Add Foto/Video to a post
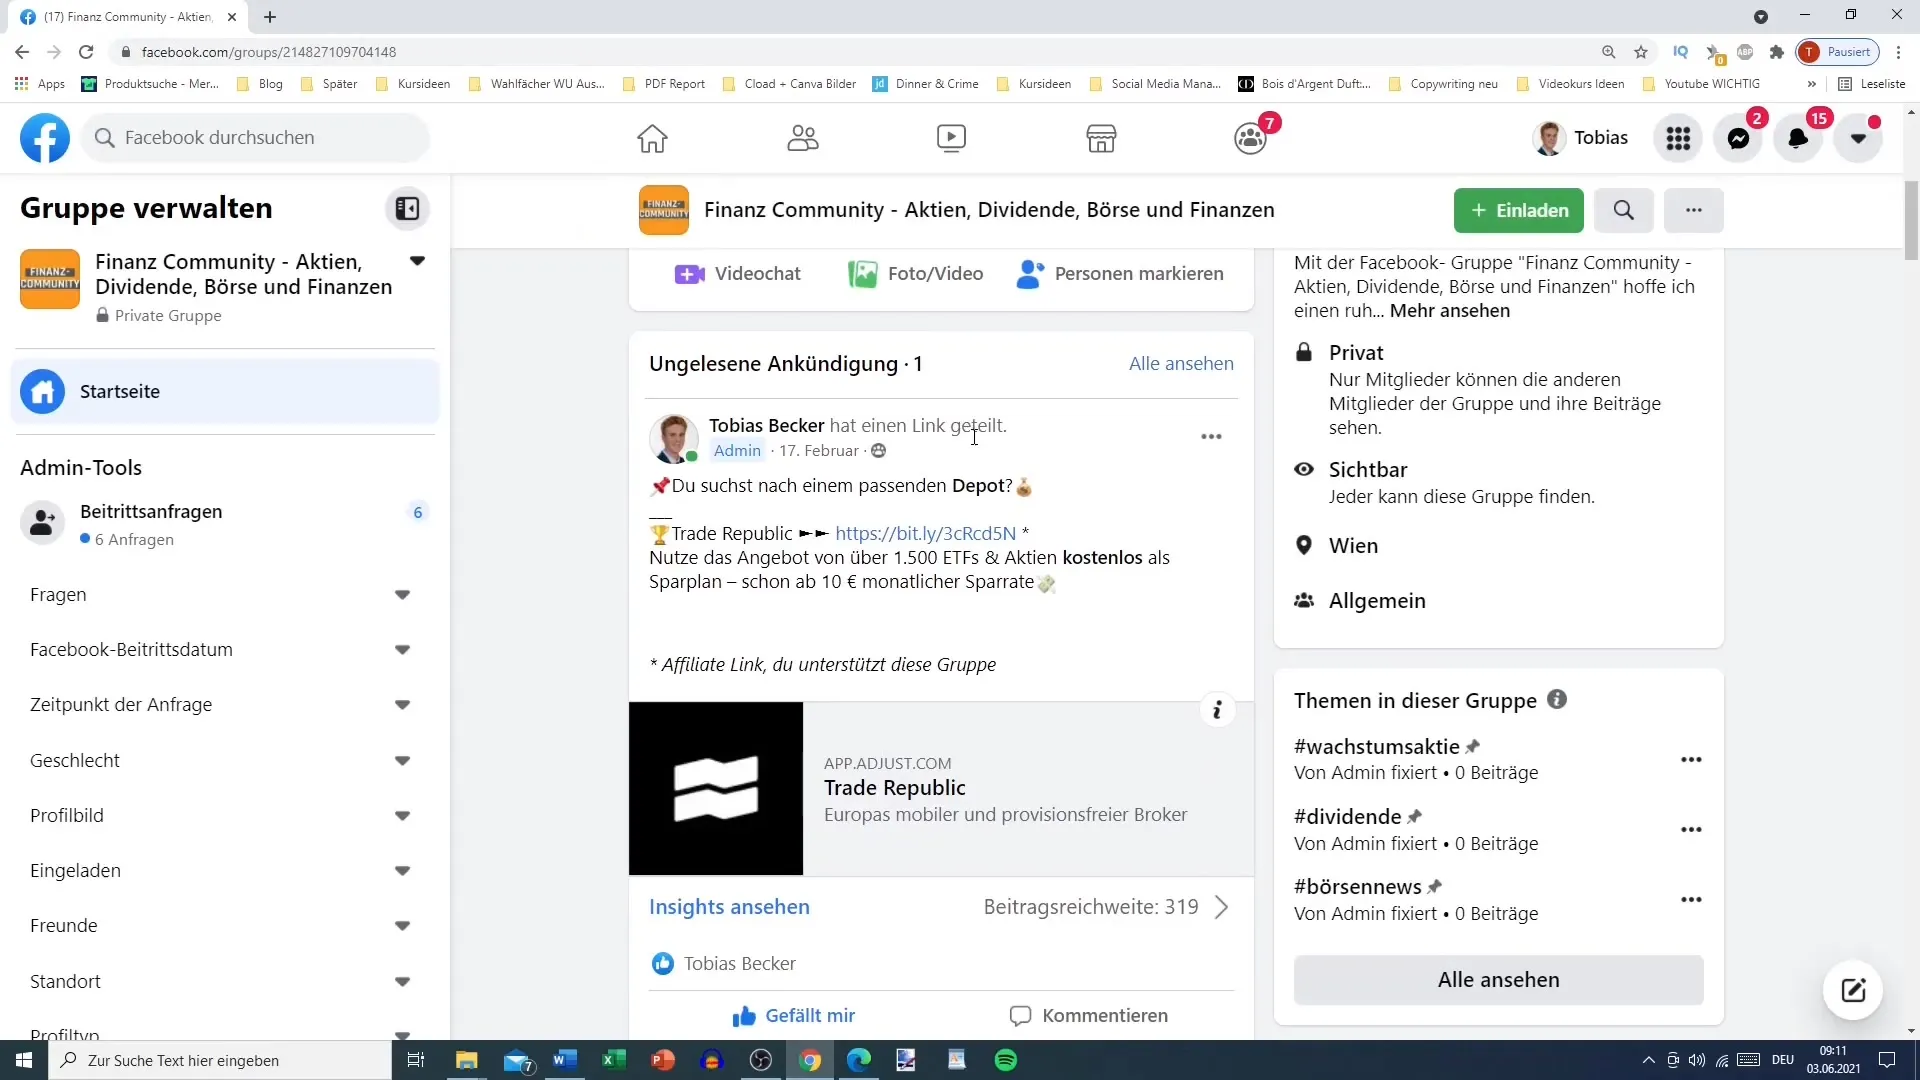 pyautogui.click(x=915, y=274)
